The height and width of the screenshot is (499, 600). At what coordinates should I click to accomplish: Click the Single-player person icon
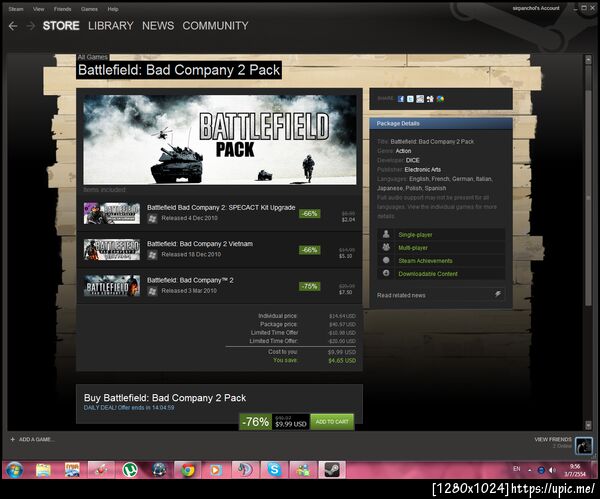[x=386, y=234]
